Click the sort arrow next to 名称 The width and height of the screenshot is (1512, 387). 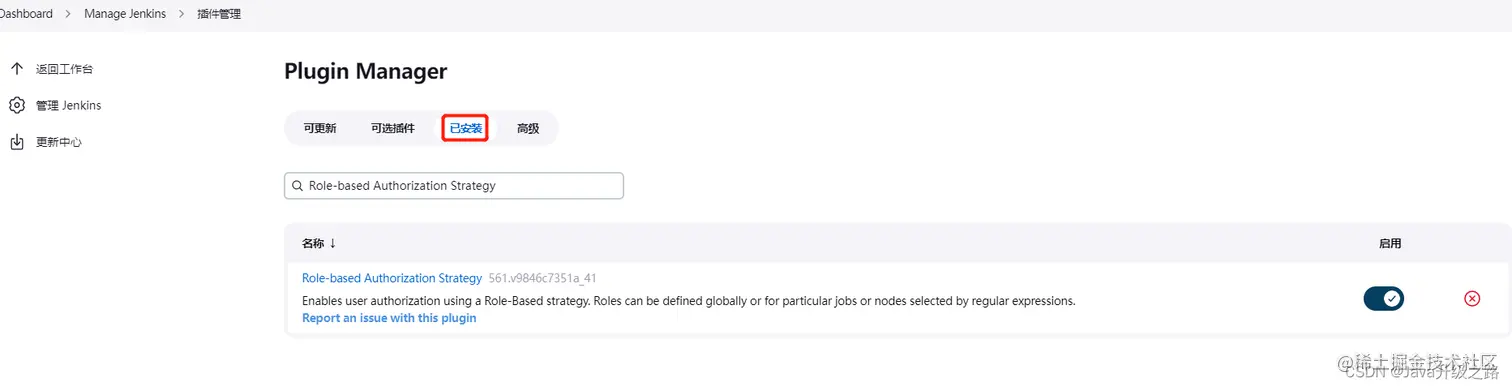pos(333,243)
